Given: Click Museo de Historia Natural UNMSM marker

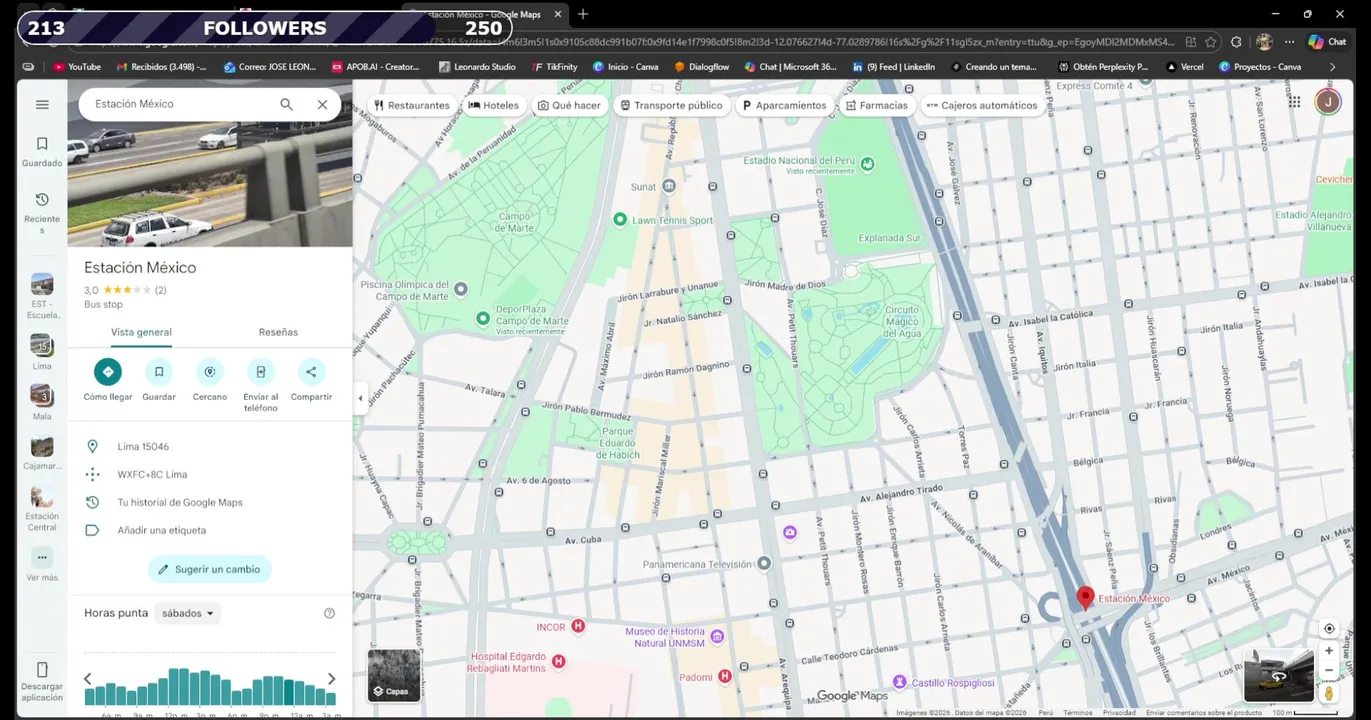Looking at the screenshot, I should point(717,634).
